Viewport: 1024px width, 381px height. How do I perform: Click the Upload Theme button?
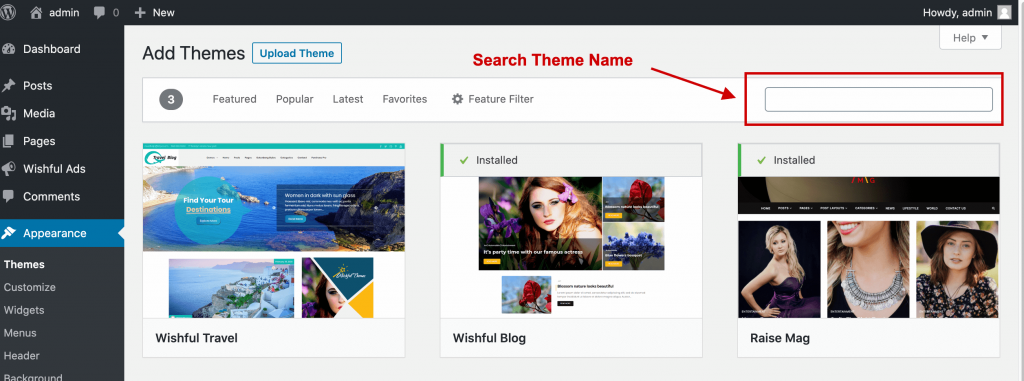(x=297, y=54)
